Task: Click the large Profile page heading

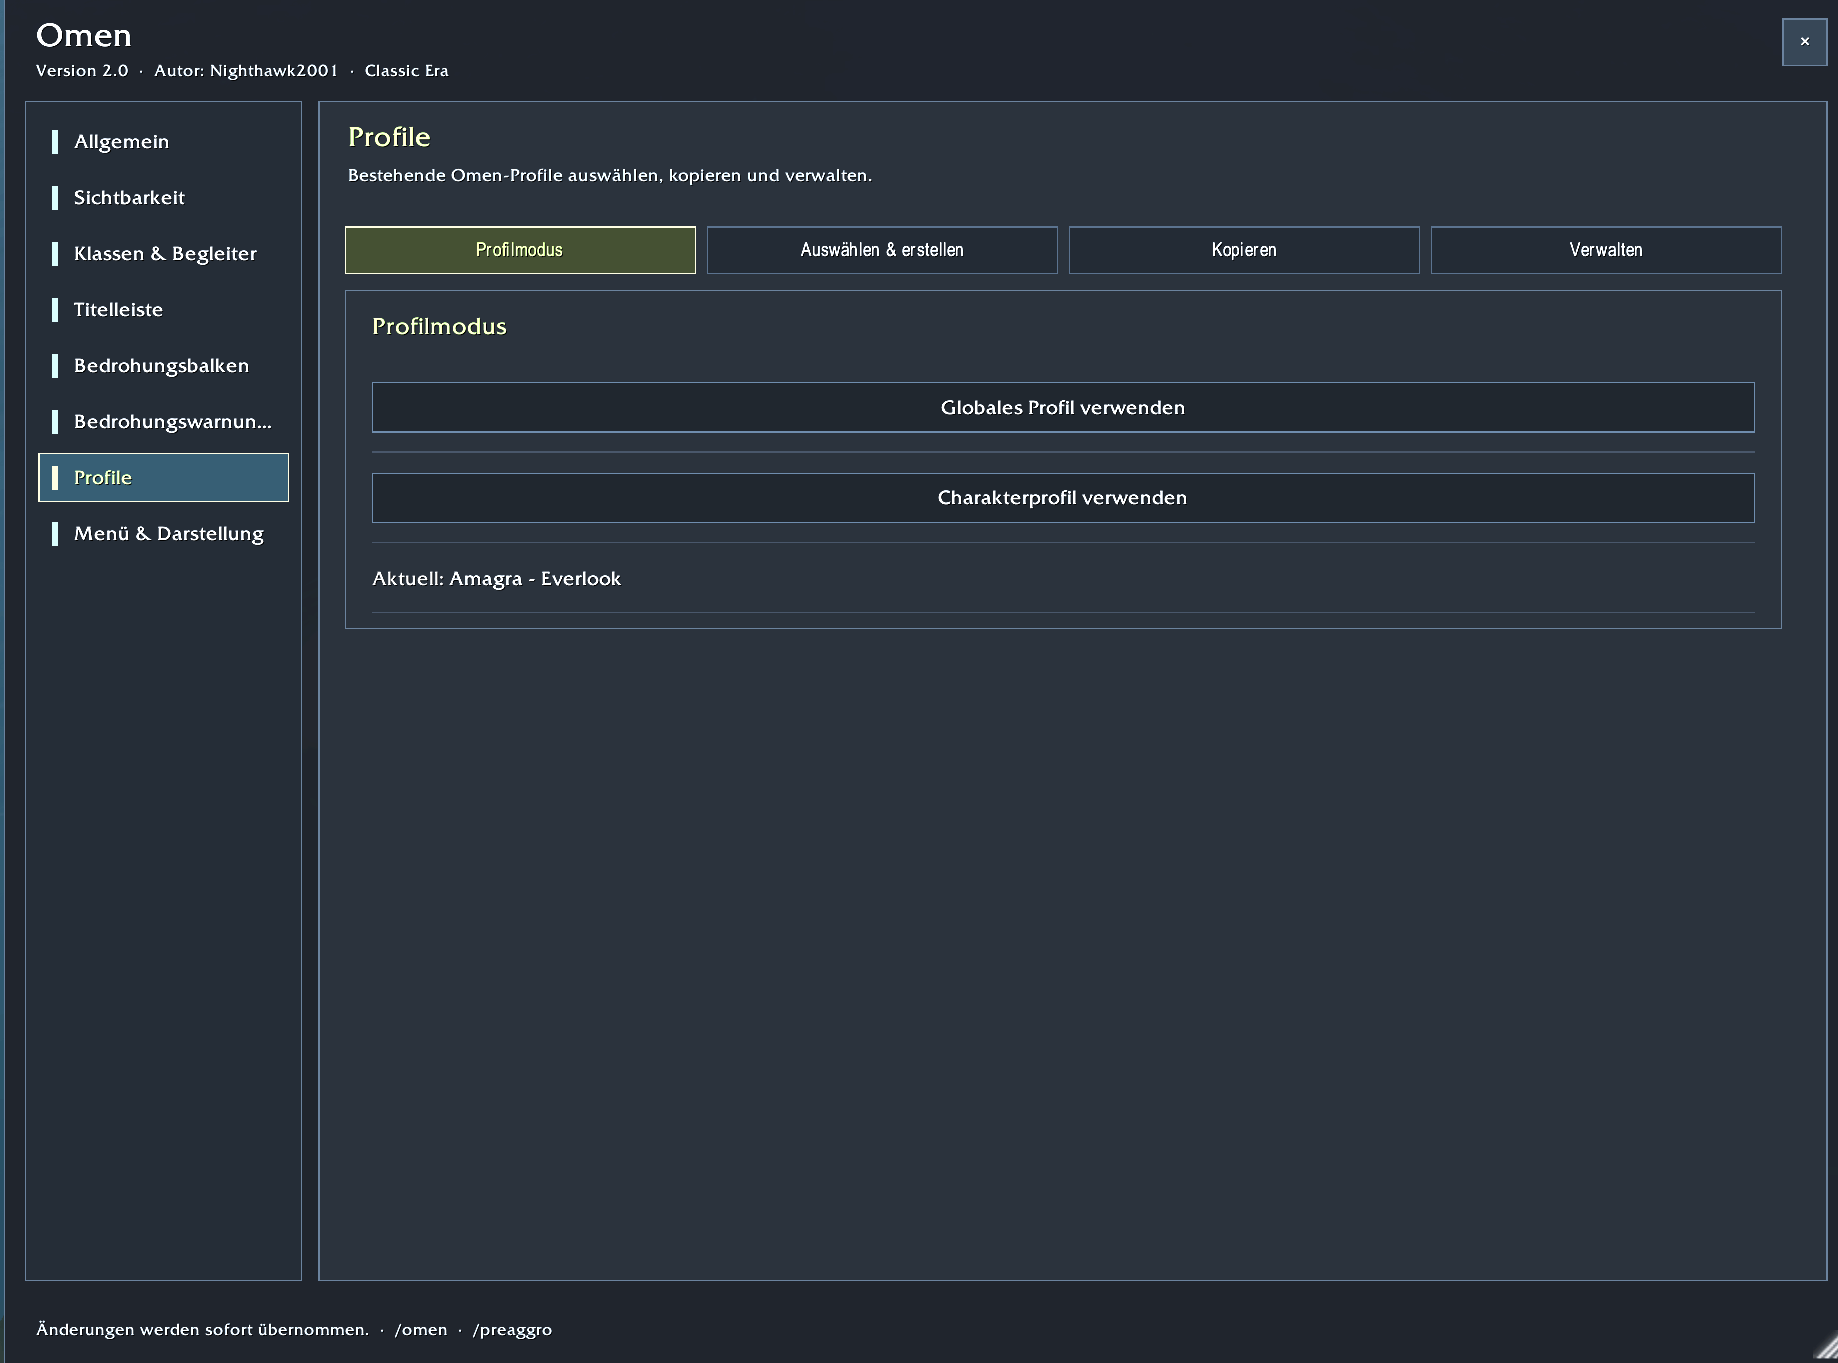Action: pos(389,137)
